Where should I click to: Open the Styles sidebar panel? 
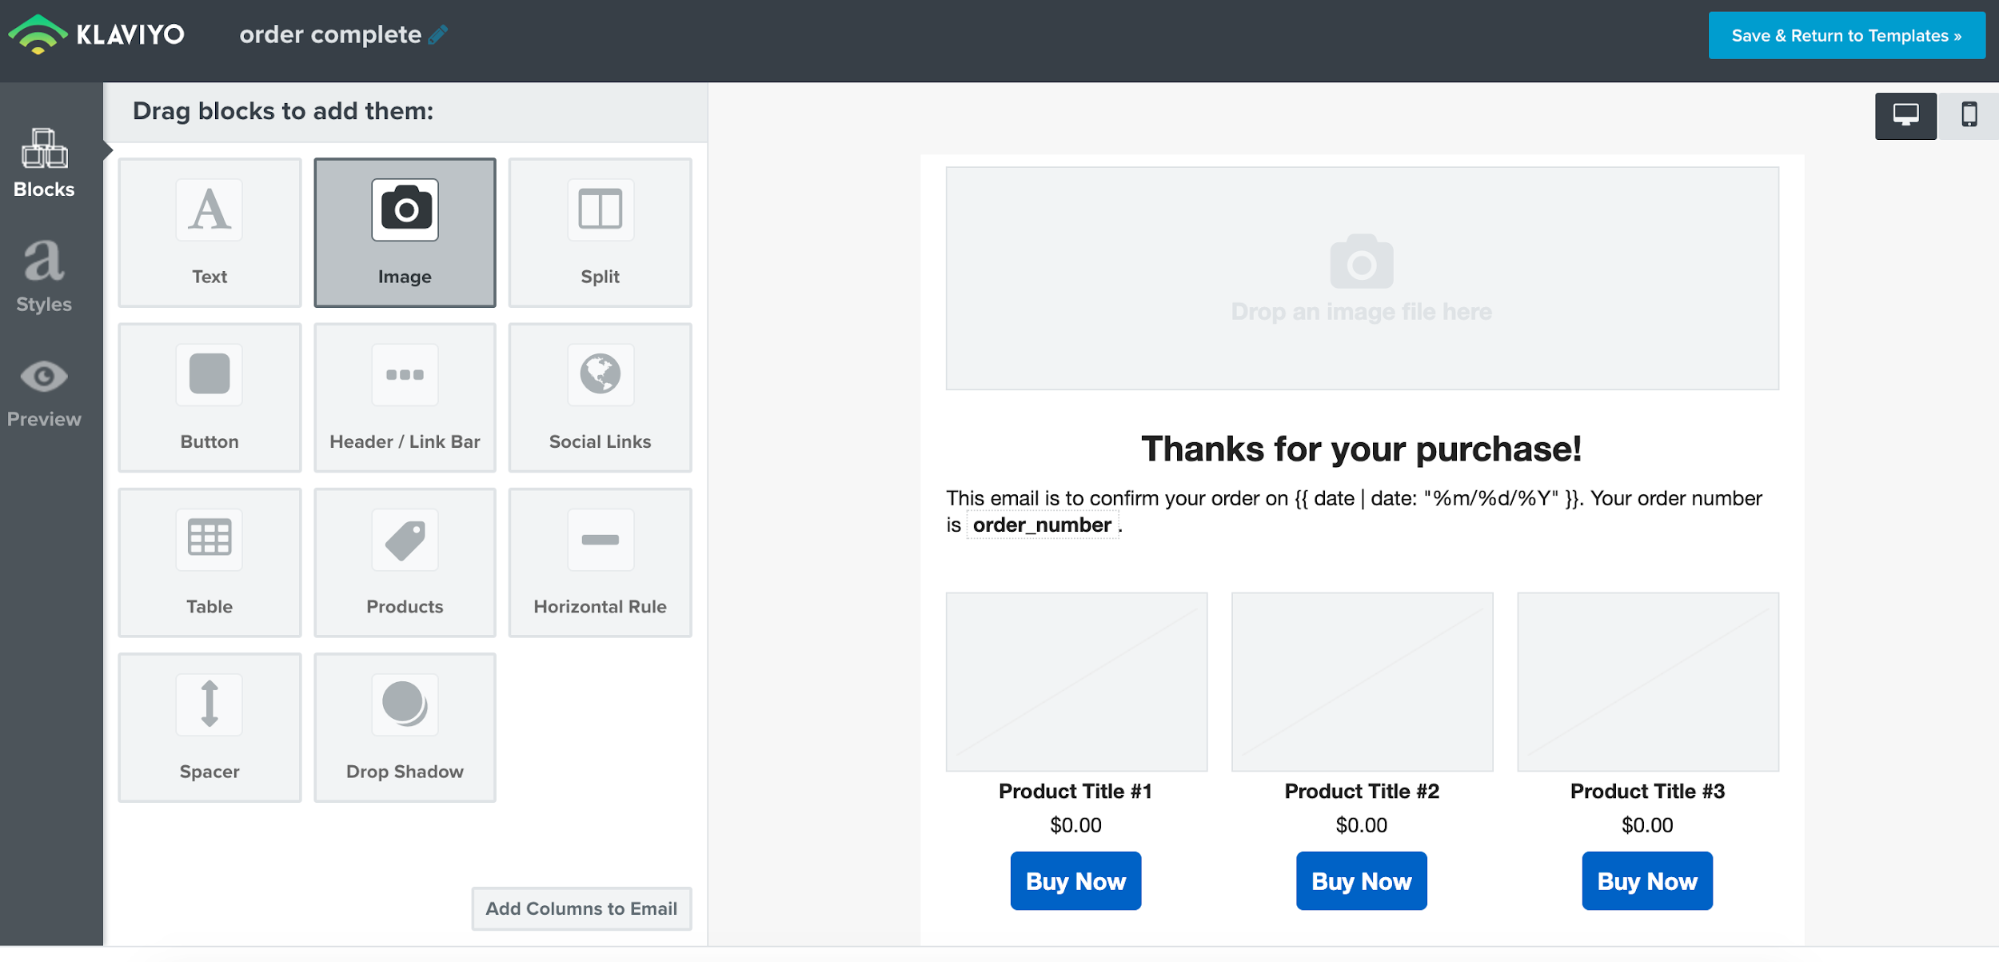click(x=44, y=277)
